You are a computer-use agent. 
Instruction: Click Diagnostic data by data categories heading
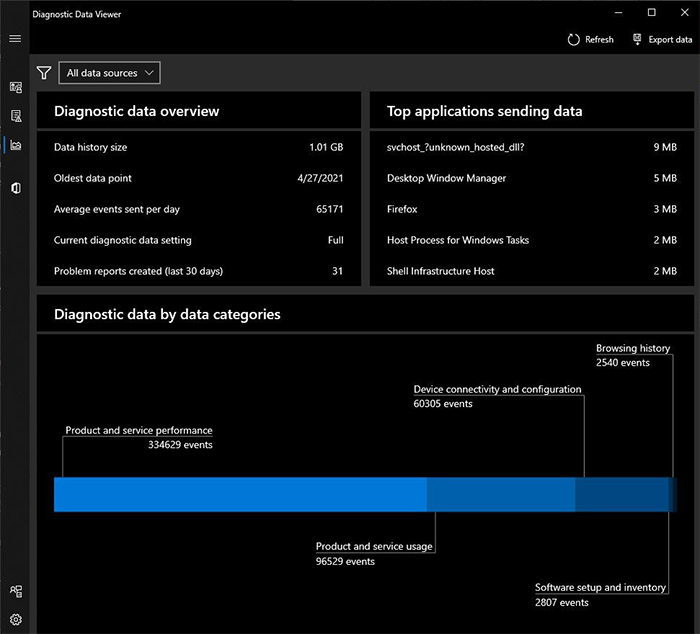point(167,314)
